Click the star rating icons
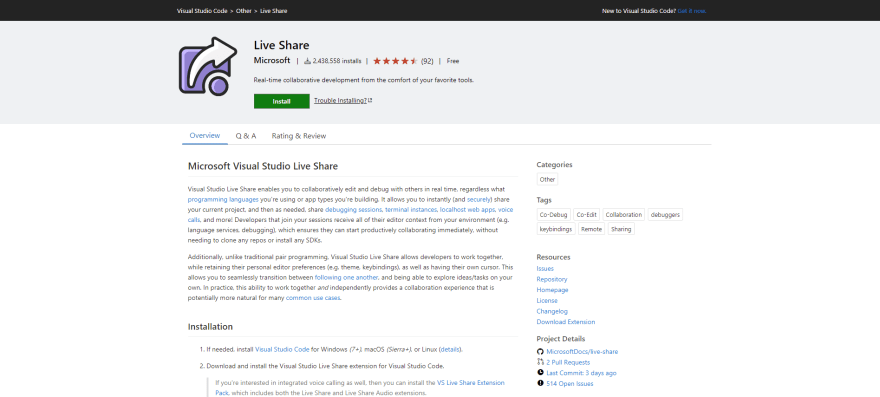This screenshot has width=880, height=397. pos(395,61)
